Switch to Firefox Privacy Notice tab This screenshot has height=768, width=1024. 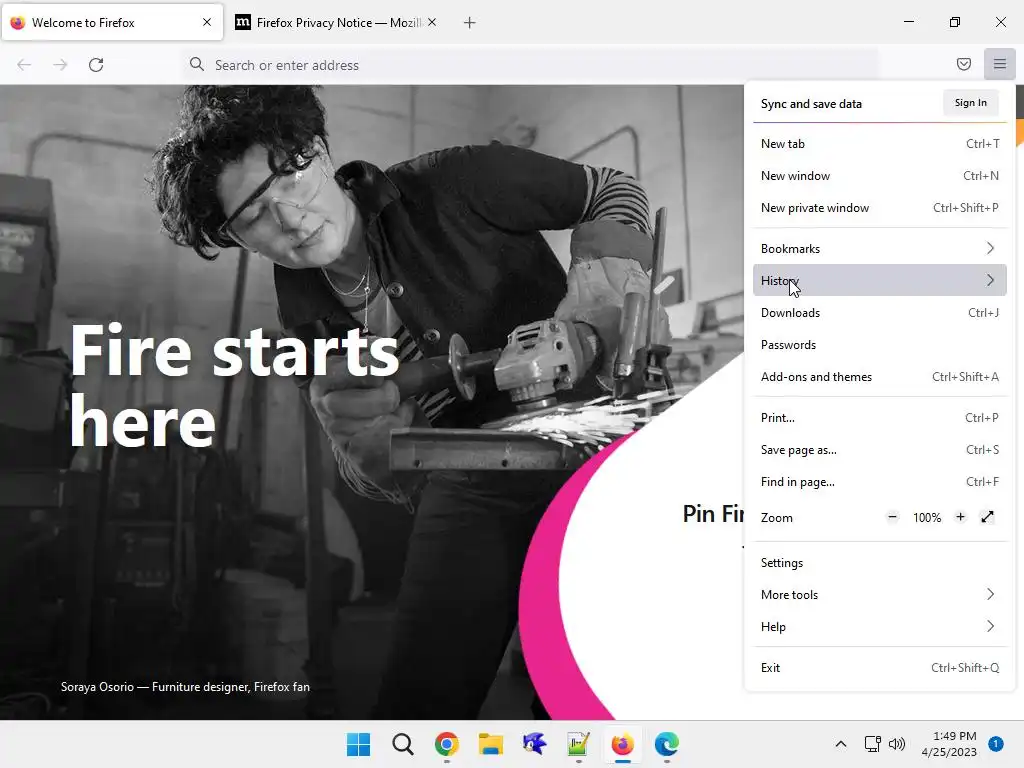click(335, 23)
